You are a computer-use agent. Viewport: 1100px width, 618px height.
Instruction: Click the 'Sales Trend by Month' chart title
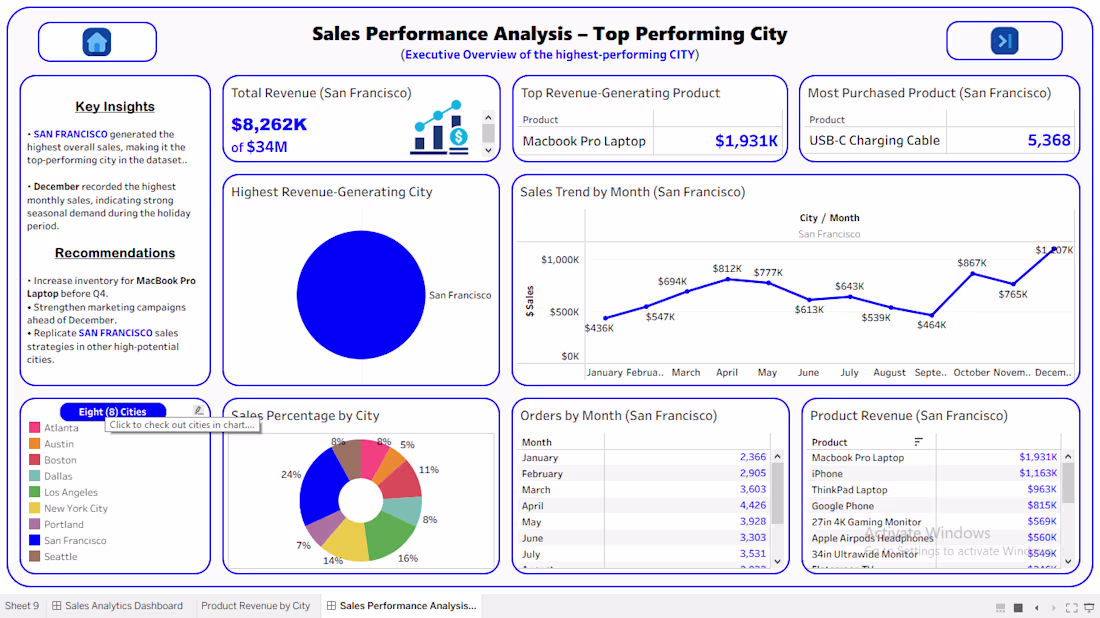point(632,192)
